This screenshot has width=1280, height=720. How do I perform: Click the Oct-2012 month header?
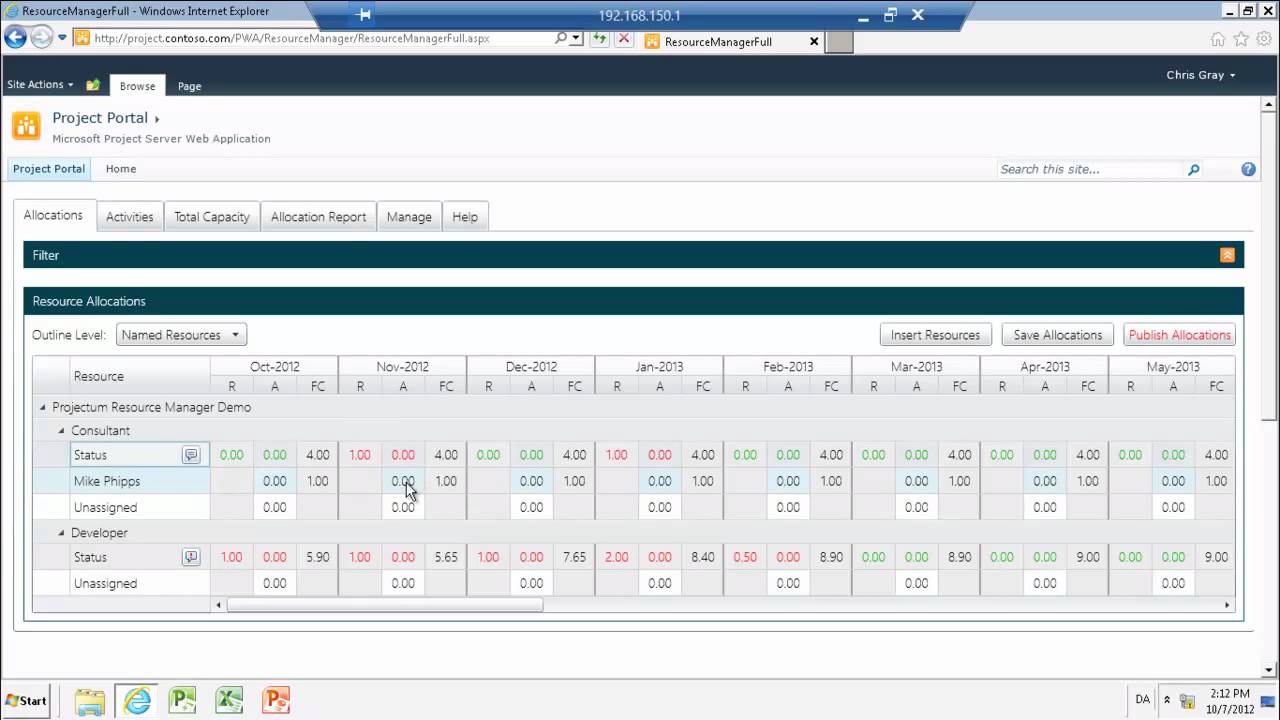274,367
